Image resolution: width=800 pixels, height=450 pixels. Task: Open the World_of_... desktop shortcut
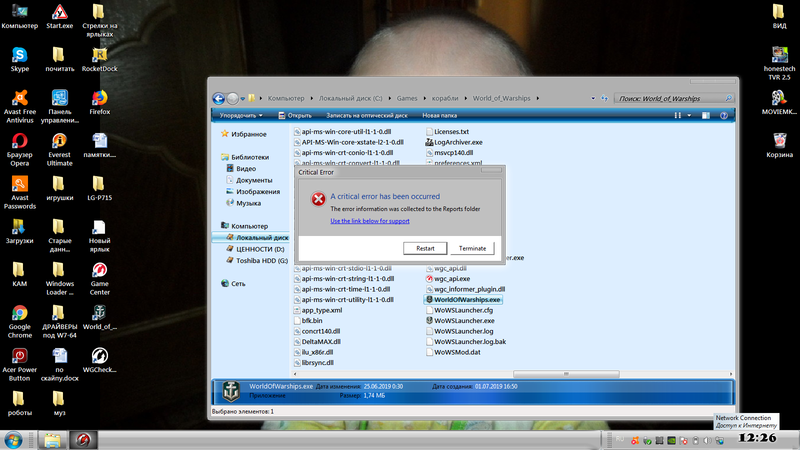(x=99, y=317)
